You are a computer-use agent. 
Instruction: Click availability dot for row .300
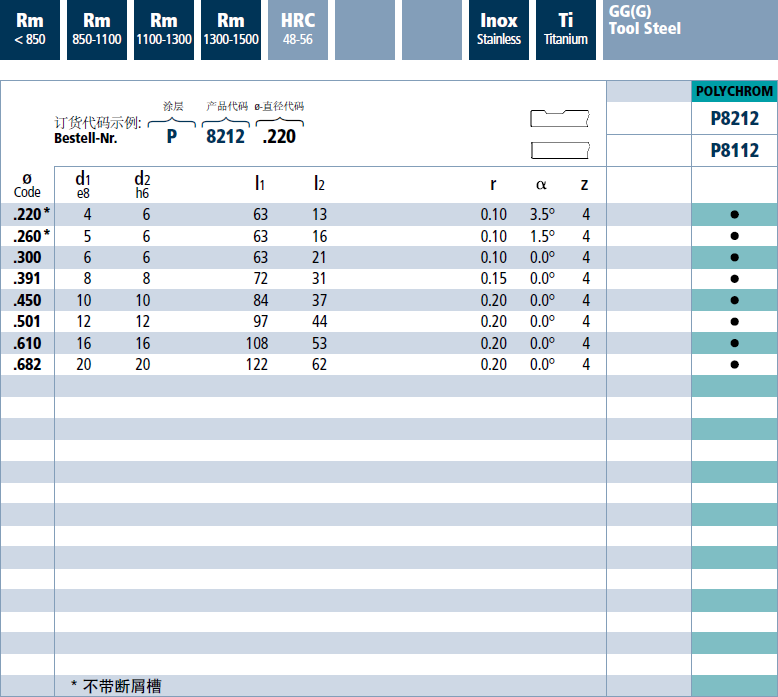point(734,257)
